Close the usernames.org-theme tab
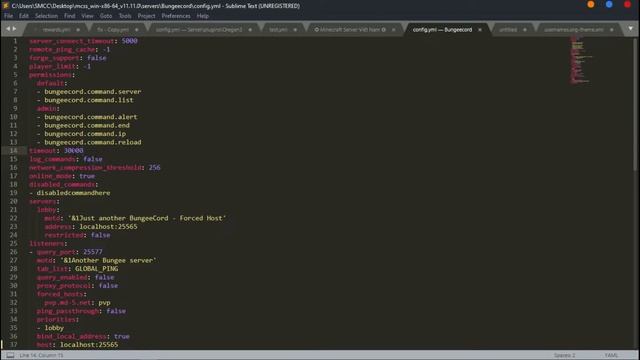640x360 pixels. [x=611, y=30]
